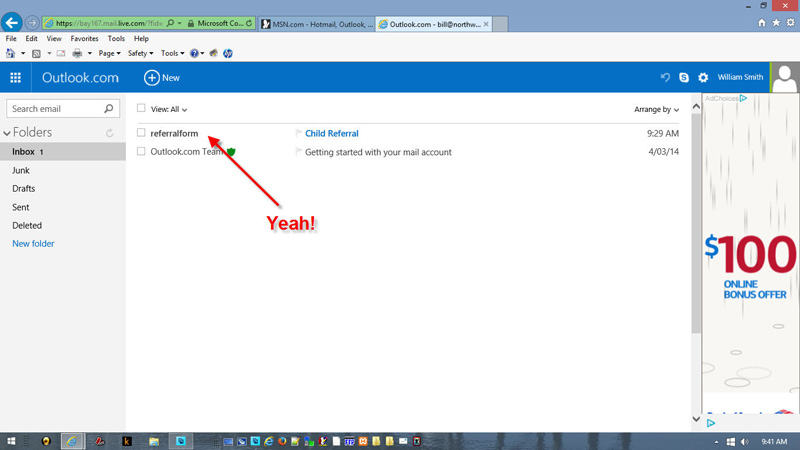The image size is (800, 450).
Task: Click the Print toolbar icon
Action: (77, 53)
